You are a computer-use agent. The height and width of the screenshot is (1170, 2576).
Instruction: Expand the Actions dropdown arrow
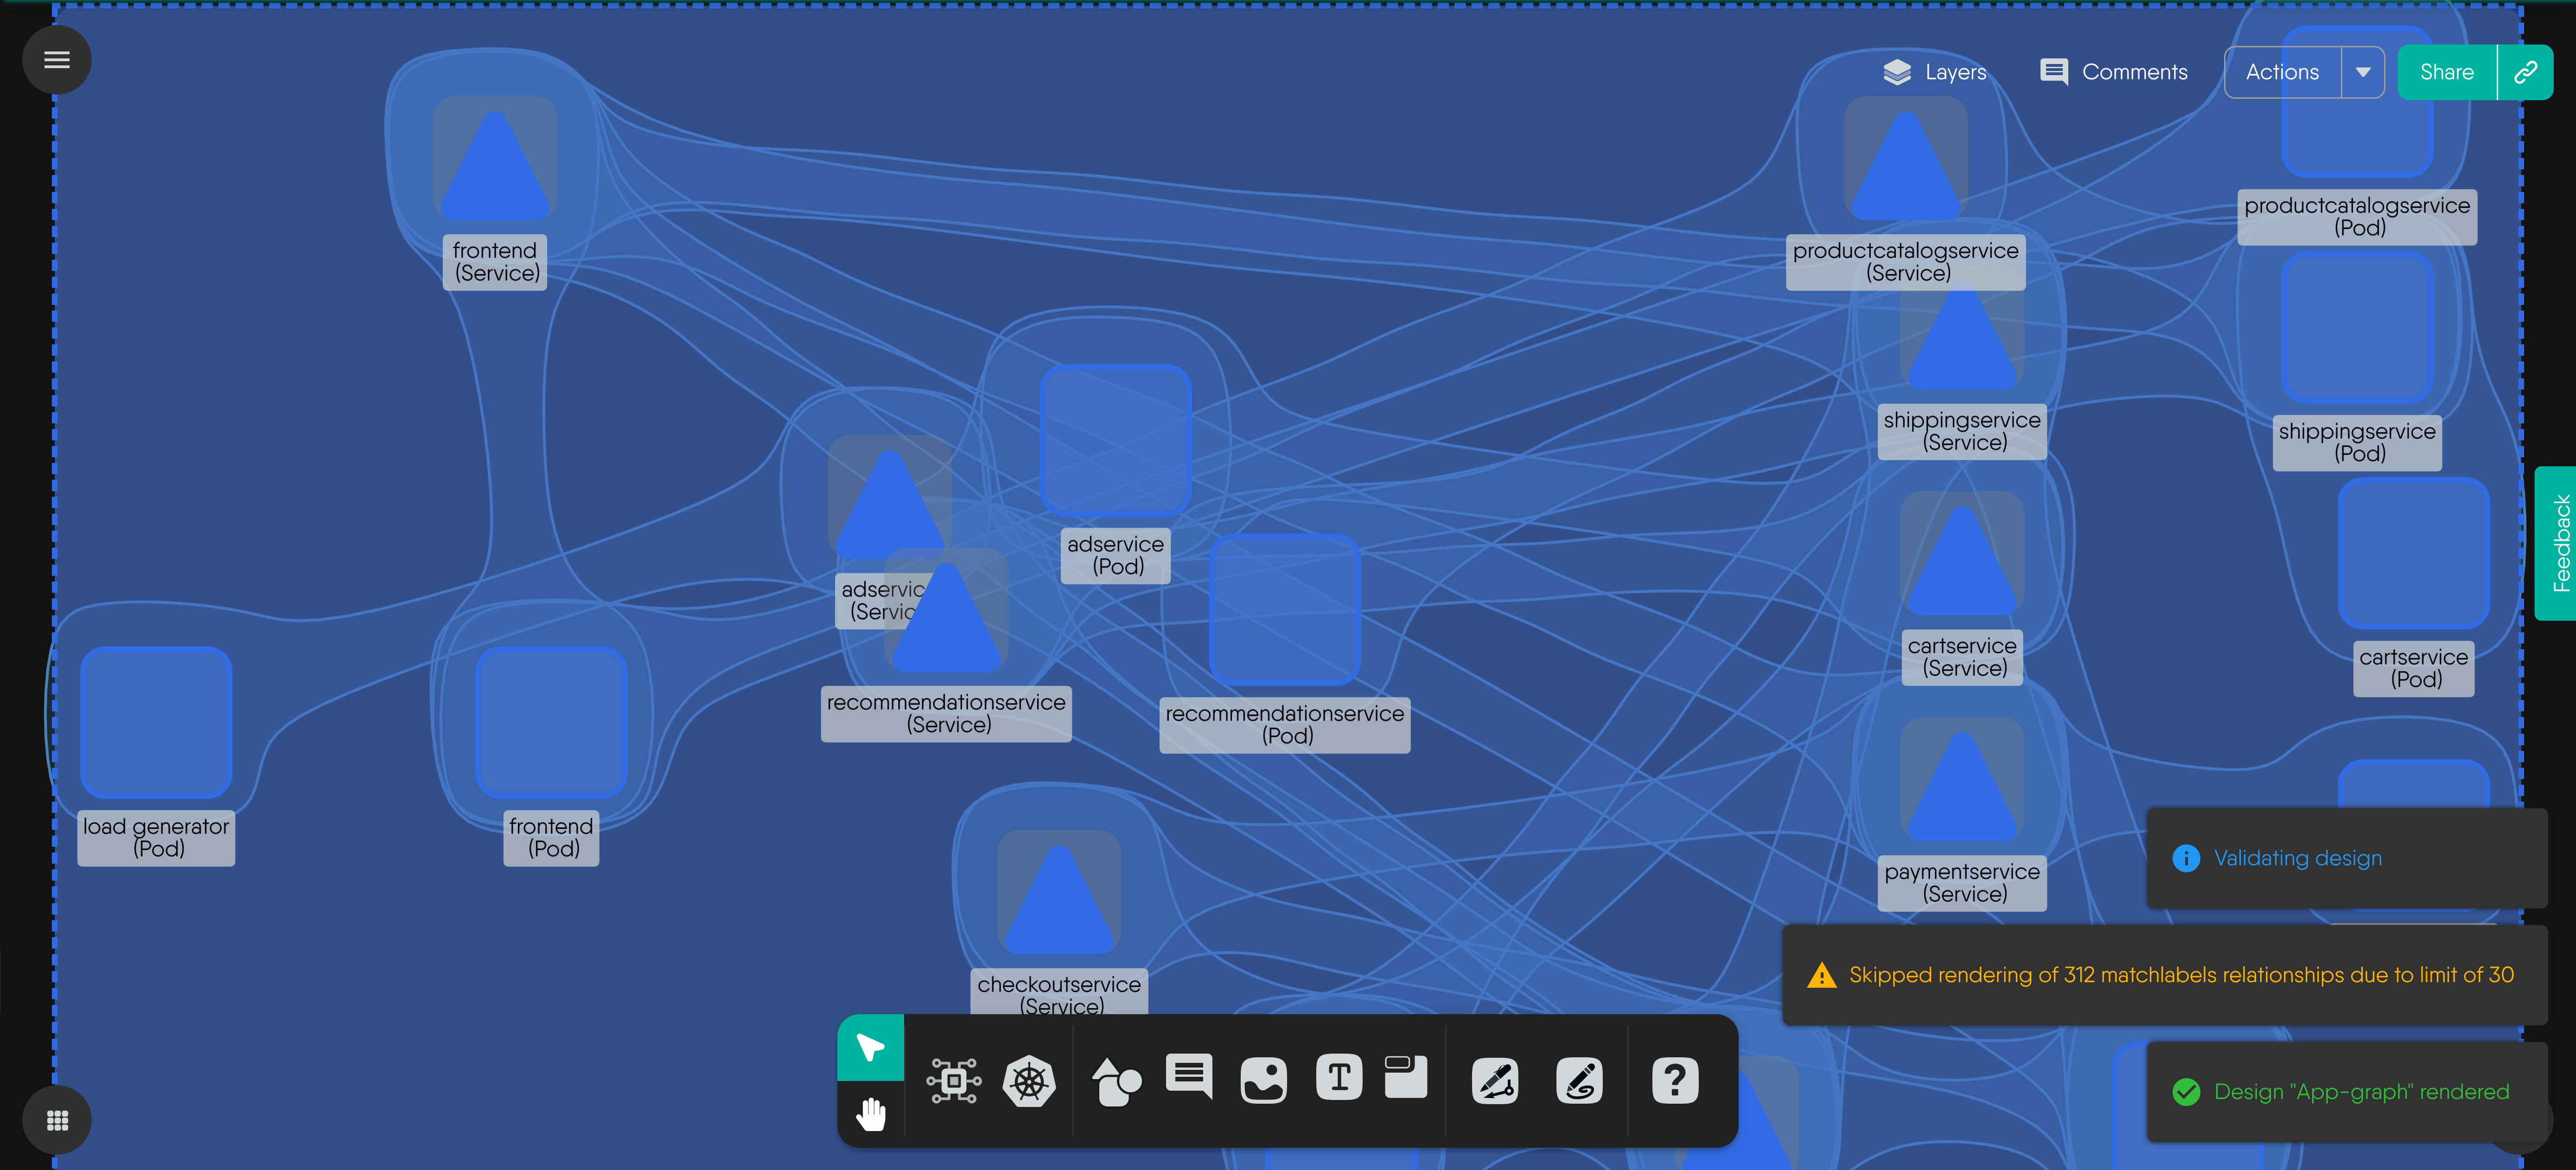[x=2363, y=72]
